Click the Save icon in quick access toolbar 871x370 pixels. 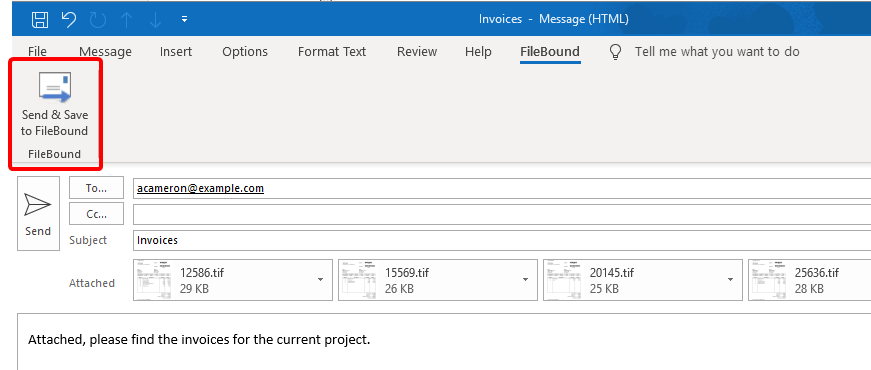click(40, 19)
